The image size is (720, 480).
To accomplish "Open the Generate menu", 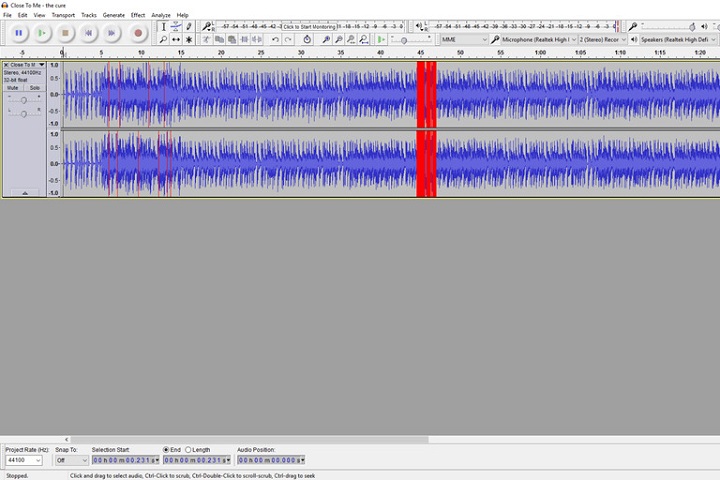I will point(114,15).
